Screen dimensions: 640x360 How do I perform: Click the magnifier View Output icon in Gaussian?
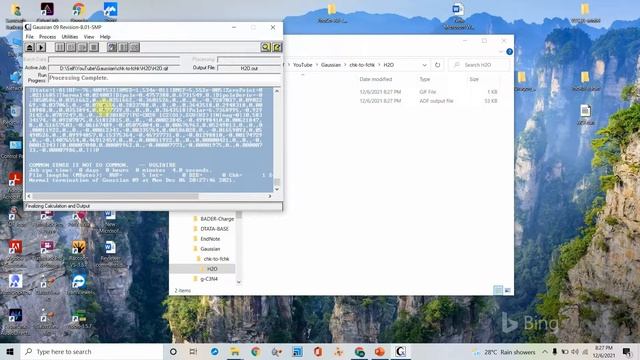click(266, 47)
